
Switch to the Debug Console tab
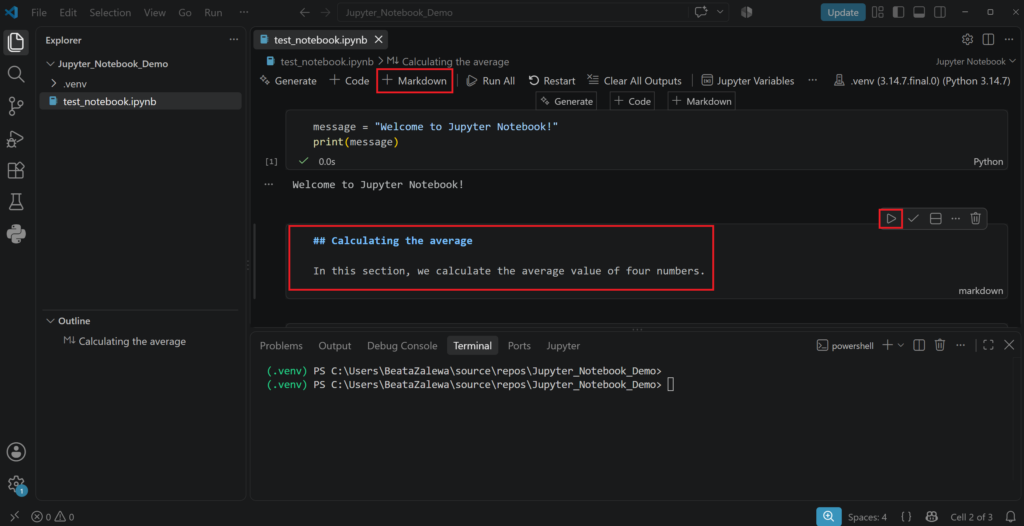click(x=402, y=346)
